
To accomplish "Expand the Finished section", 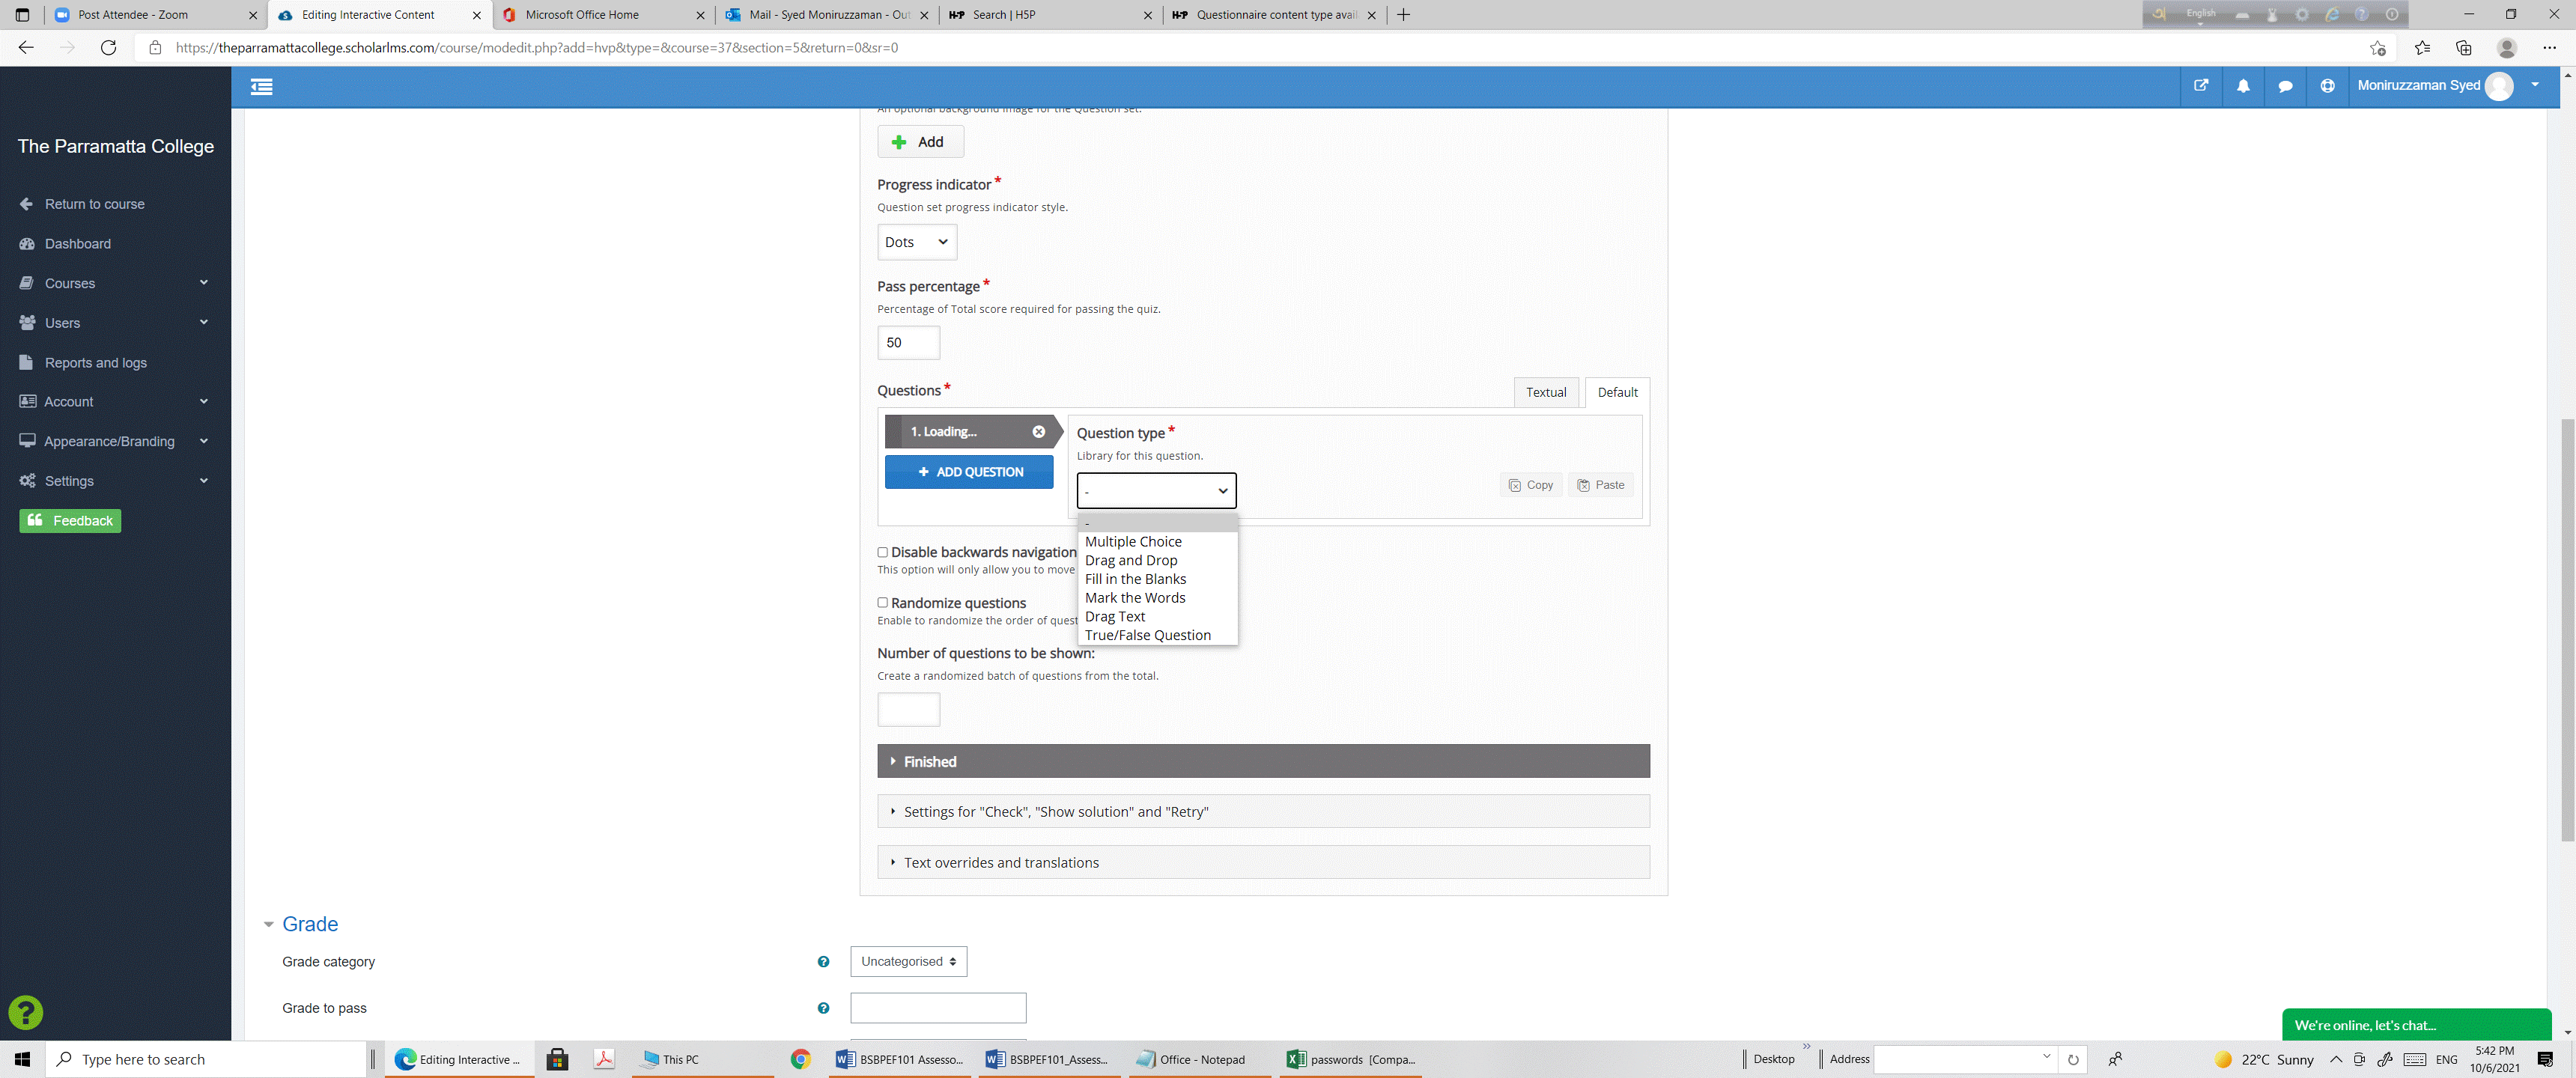I will [1263, 761].
